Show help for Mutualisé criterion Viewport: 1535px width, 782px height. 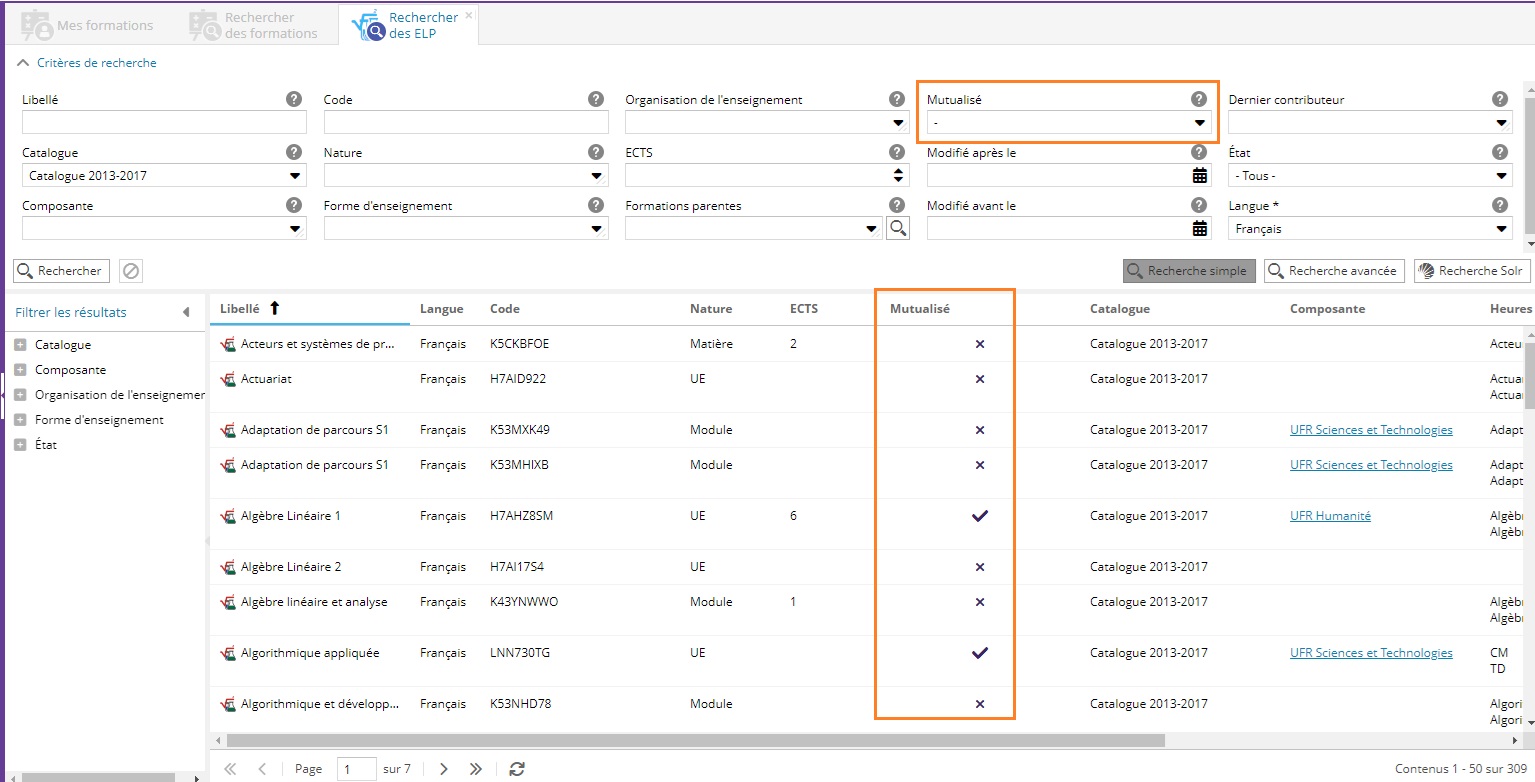coord(1199,99)
